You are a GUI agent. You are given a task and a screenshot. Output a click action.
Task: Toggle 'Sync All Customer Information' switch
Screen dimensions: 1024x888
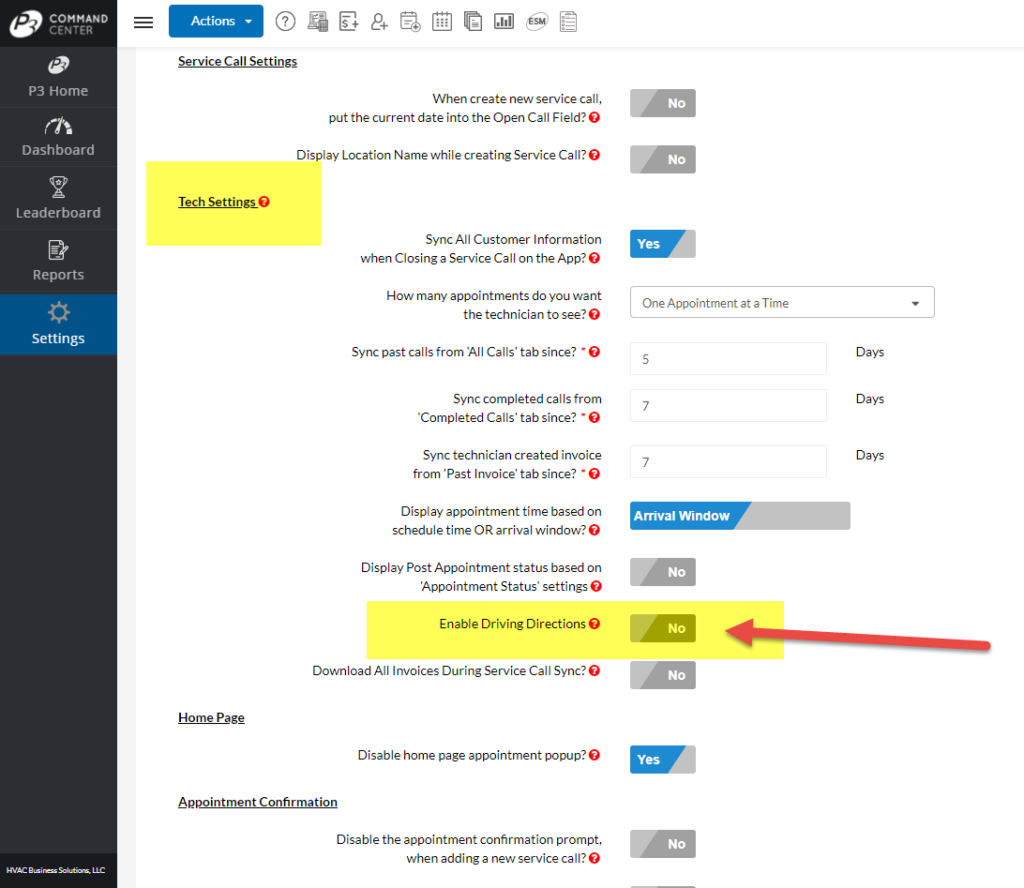click(662, 243)
